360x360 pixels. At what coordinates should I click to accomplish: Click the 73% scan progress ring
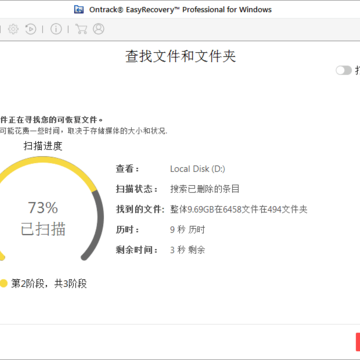pyautogui.click(x=43, y=209)
